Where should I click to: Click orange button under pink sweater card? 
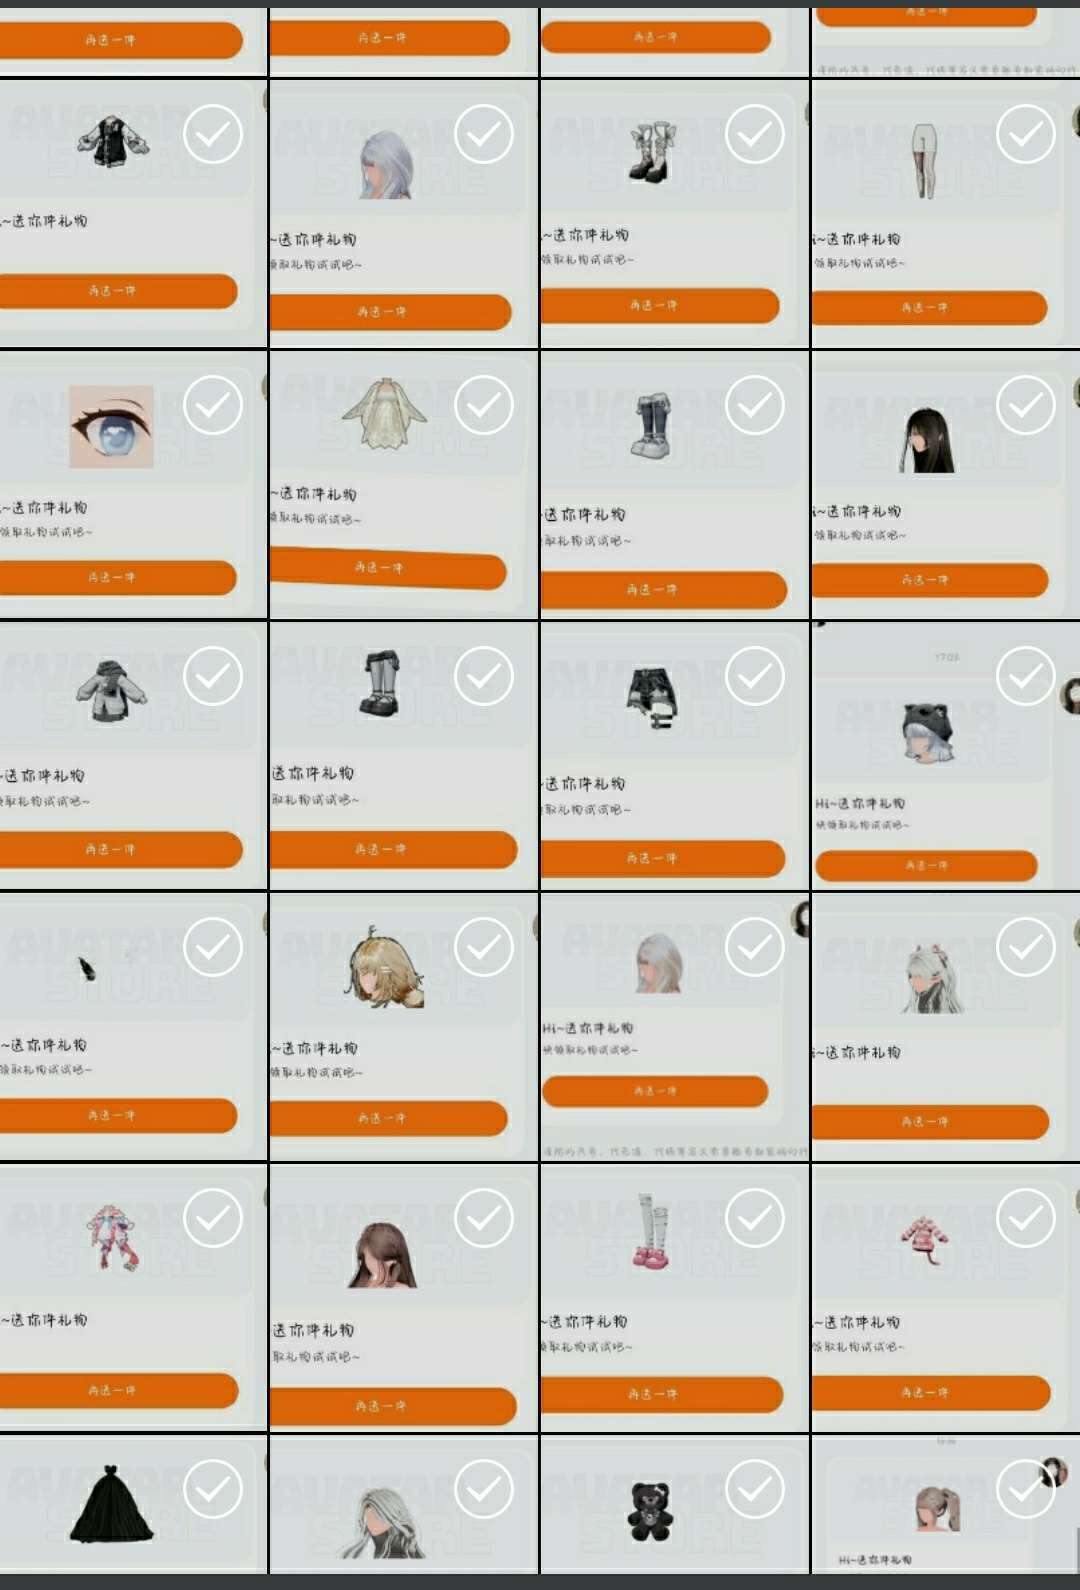click(930, 1392)
